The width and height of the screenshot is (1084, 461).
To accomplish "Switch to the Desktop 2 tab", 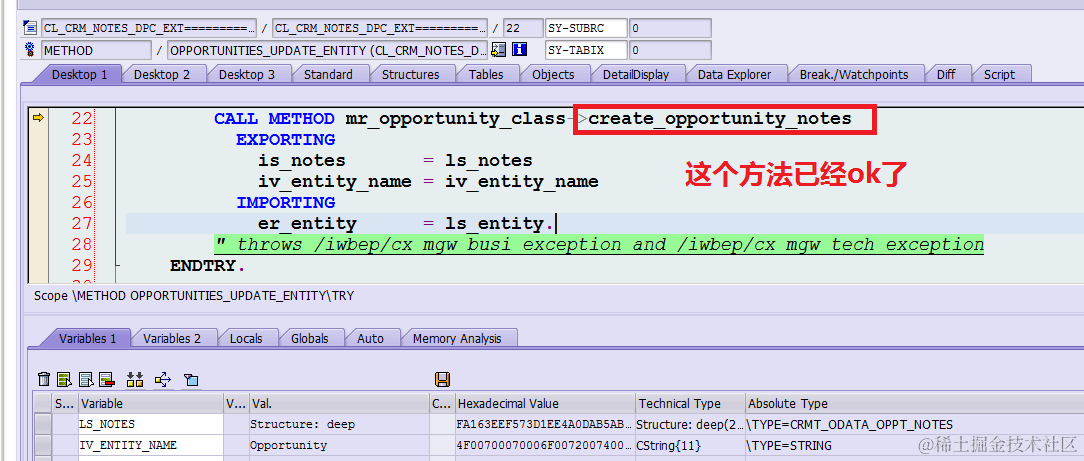I will point(162,75).
